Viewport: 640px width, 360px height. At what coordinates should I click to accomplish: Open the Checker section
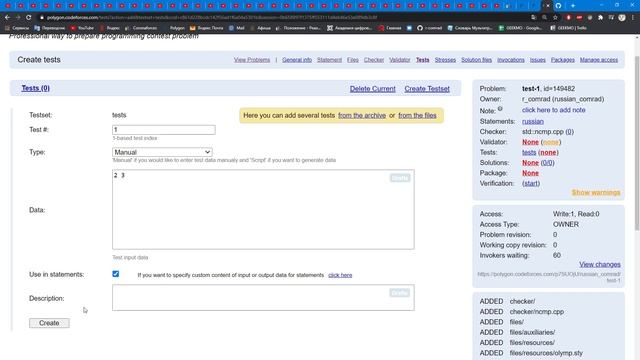tap(374, 60)
